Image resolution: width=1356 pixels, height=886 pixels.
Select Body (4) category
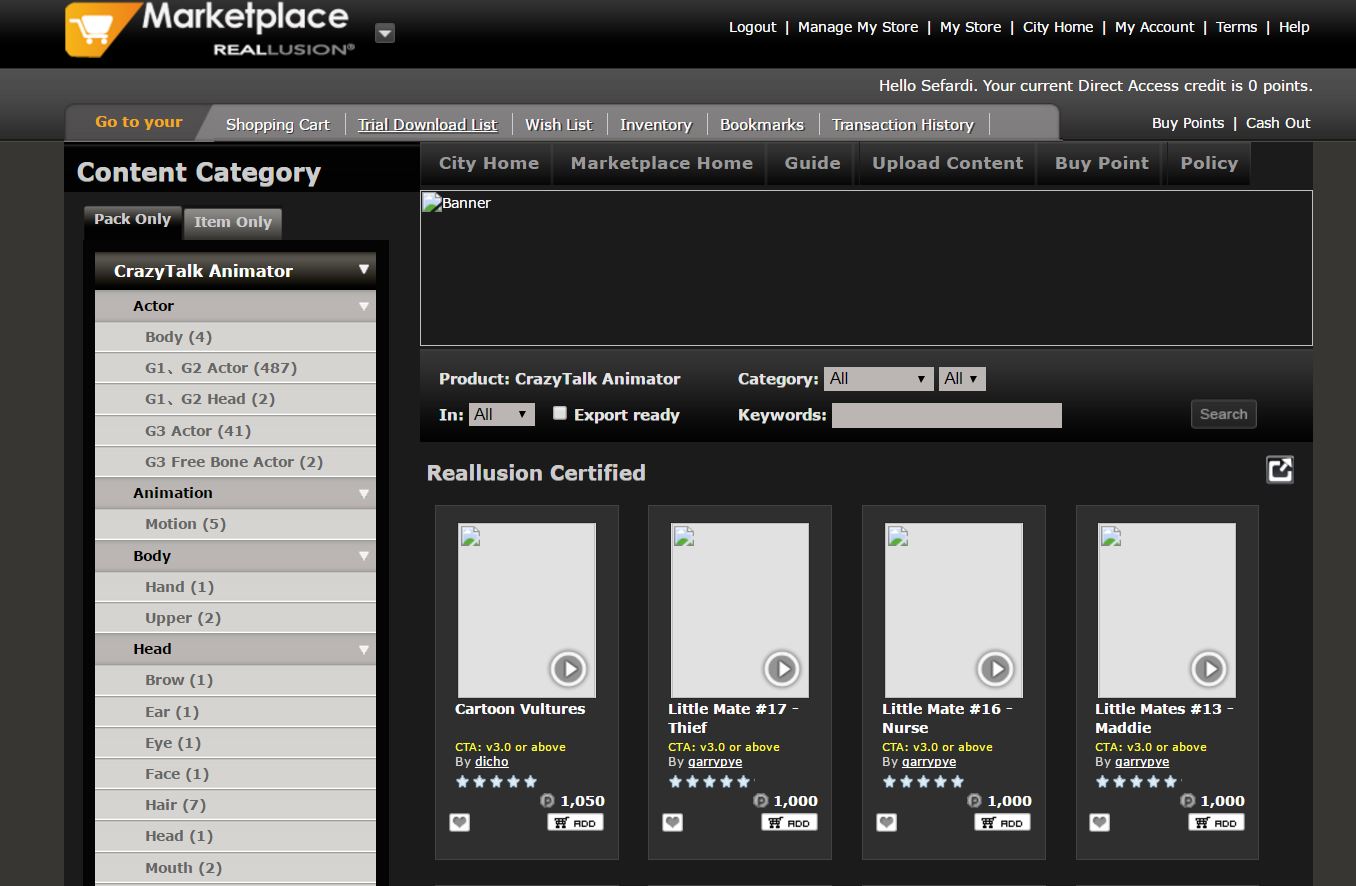[x=235, y=337]
